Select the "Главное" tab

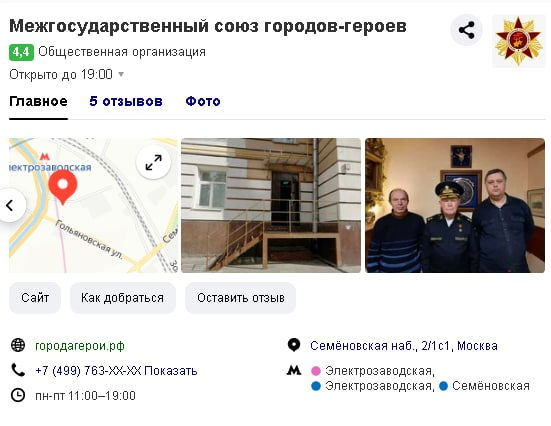pos(38,101)
